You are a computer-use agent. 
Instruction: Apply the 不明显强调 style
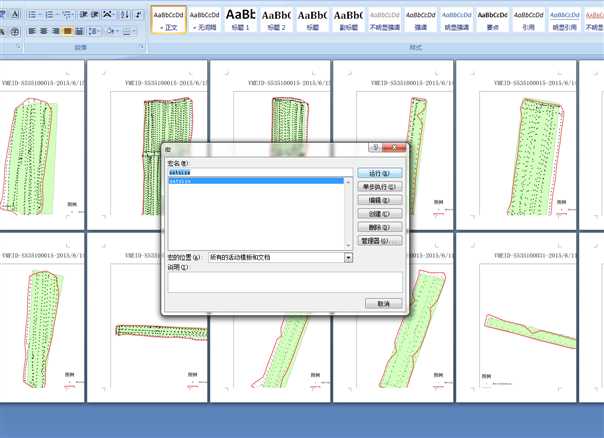pos(384,20)
